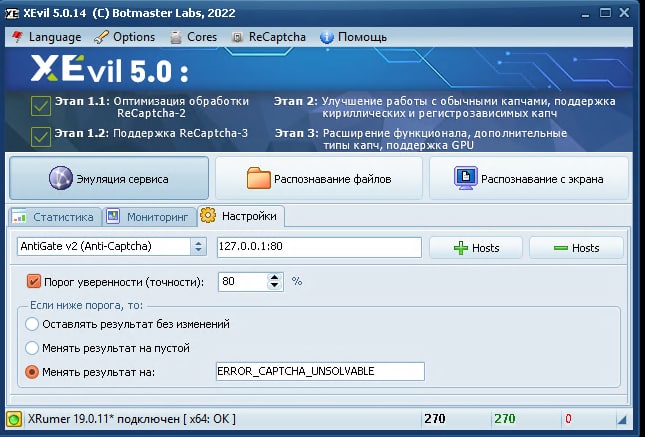The width and height of the screenshot is (645, 437).
Task: Select Распознавание с экрана mode button
Action: point(529,178)
